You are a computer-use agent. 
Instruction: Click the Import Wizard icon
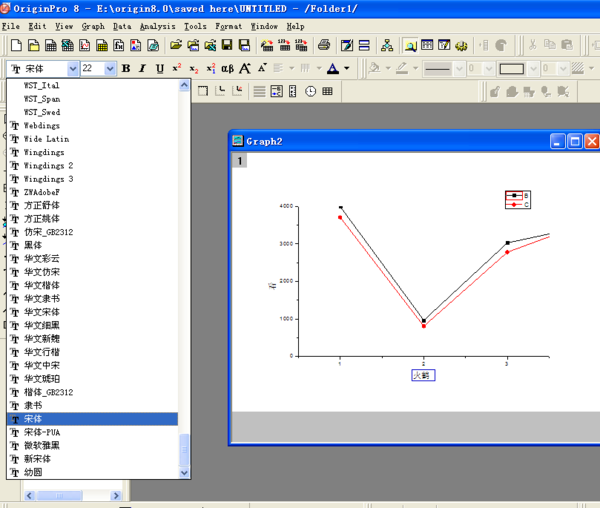coord(267,45)
